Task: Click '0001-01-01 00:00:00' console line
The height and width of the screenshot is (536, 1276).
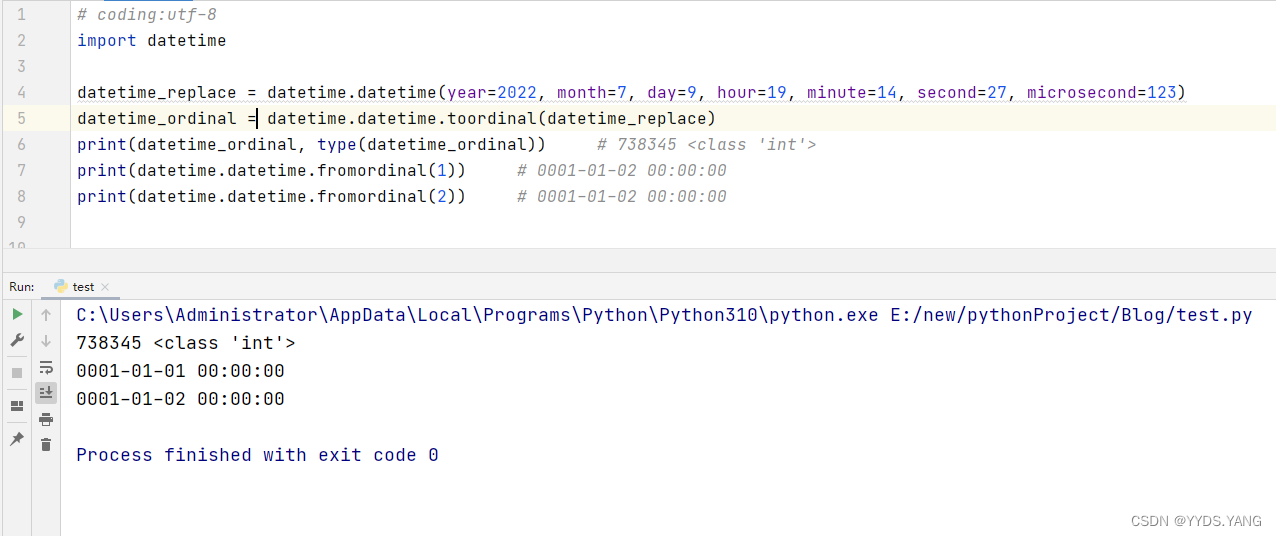Action: pos(181,371)
